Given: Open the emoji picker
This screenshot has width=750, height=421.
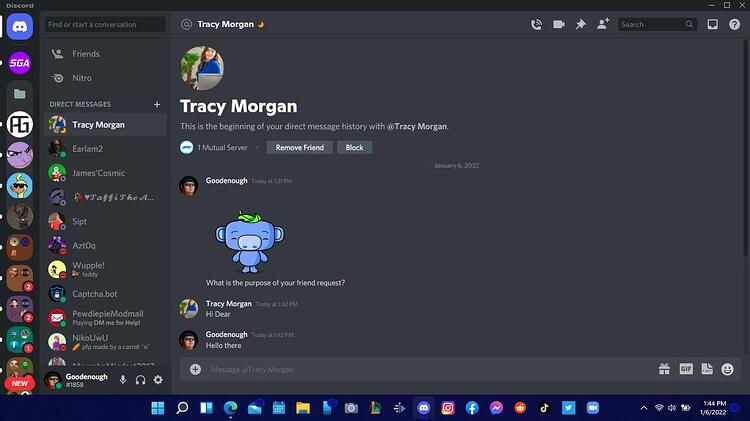Looking at the screenshot, I should 727,369.
